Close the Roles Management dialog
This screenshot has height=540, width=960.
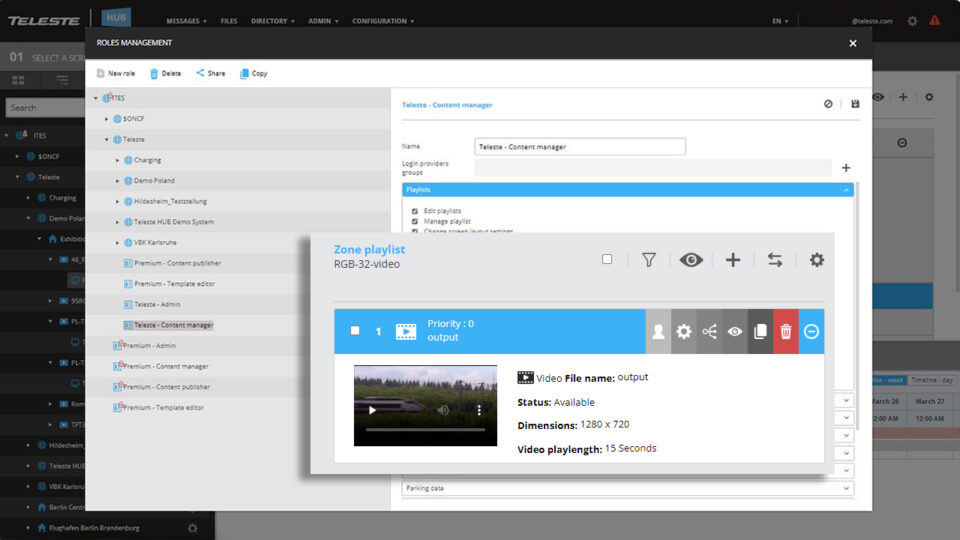(853, 43)
